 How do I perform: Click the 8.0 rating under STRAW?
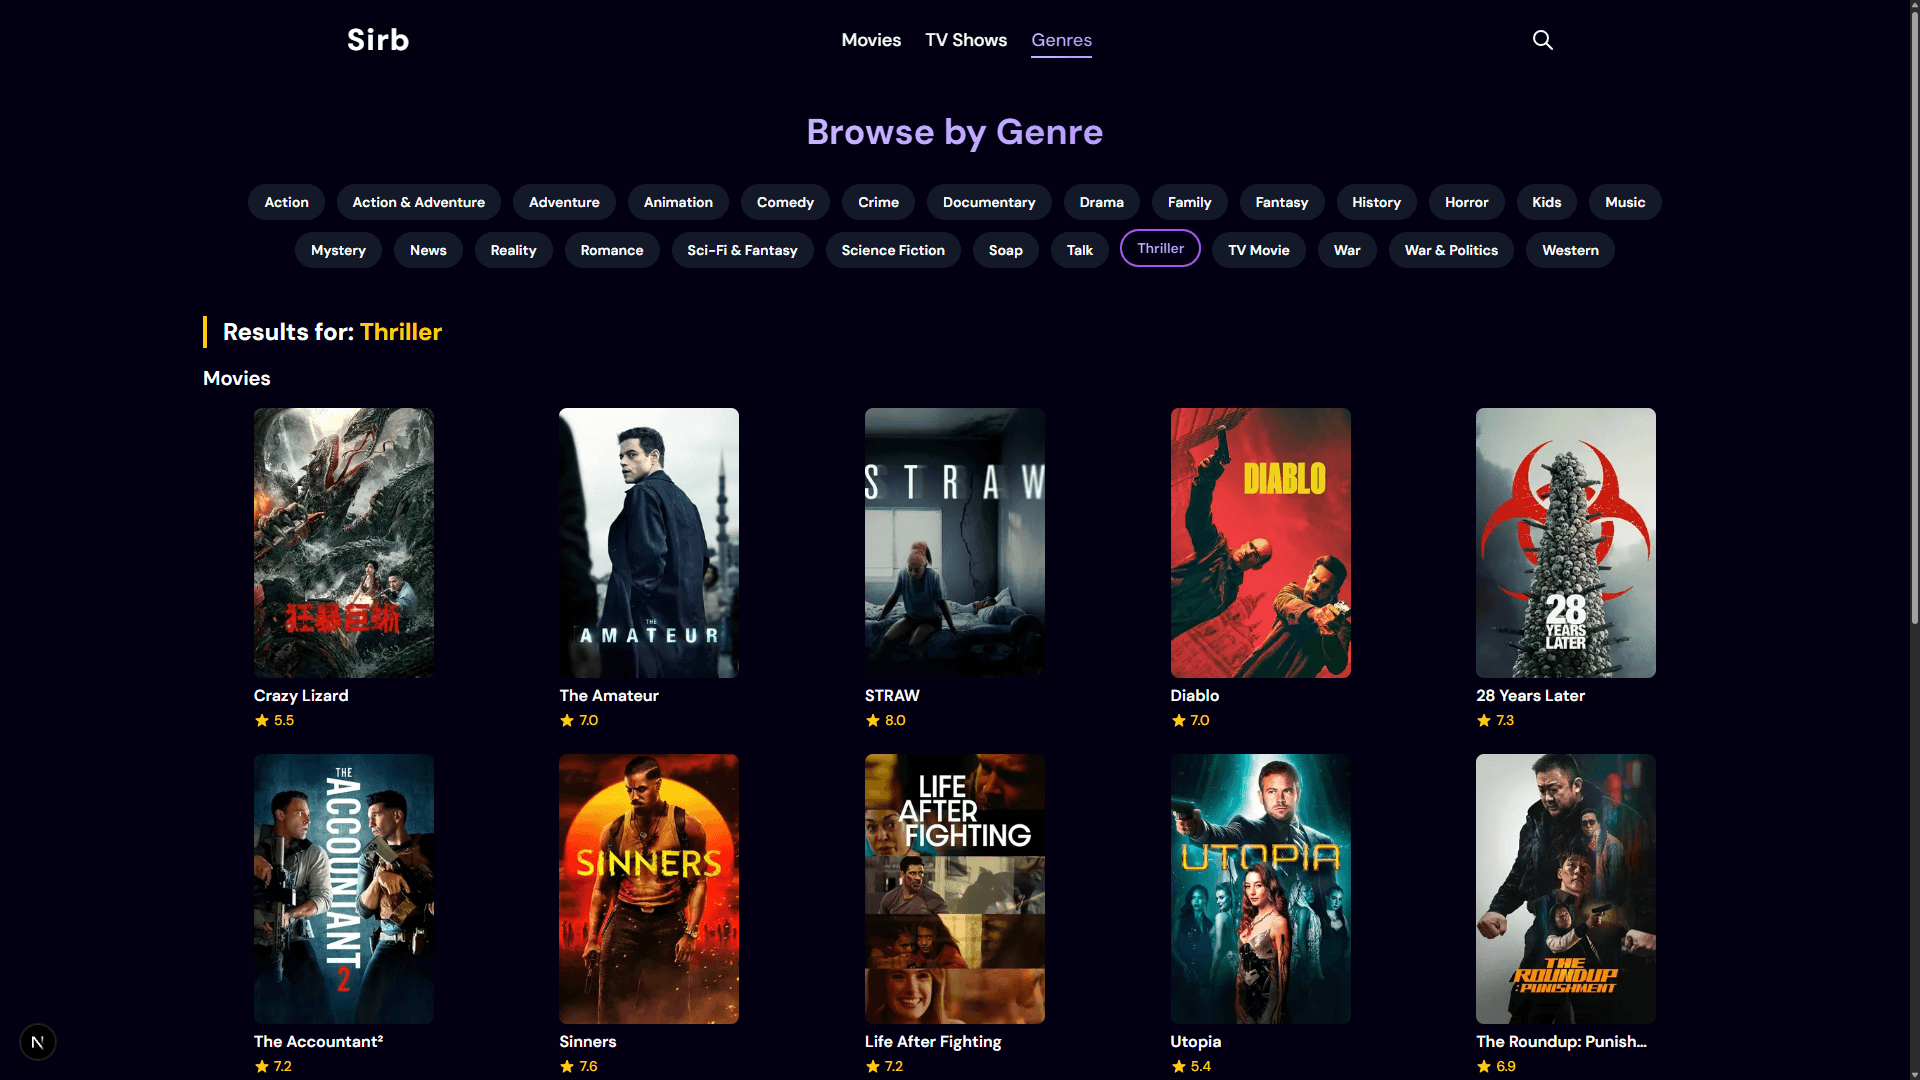click(x=886, y=720)
